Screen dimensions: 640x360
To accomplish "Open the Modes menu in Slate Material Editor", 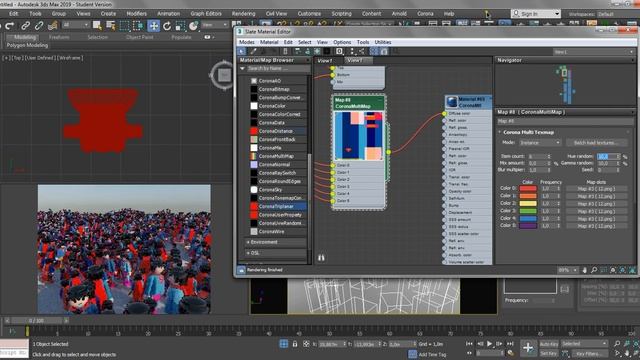I will click(x=247, y=42).
